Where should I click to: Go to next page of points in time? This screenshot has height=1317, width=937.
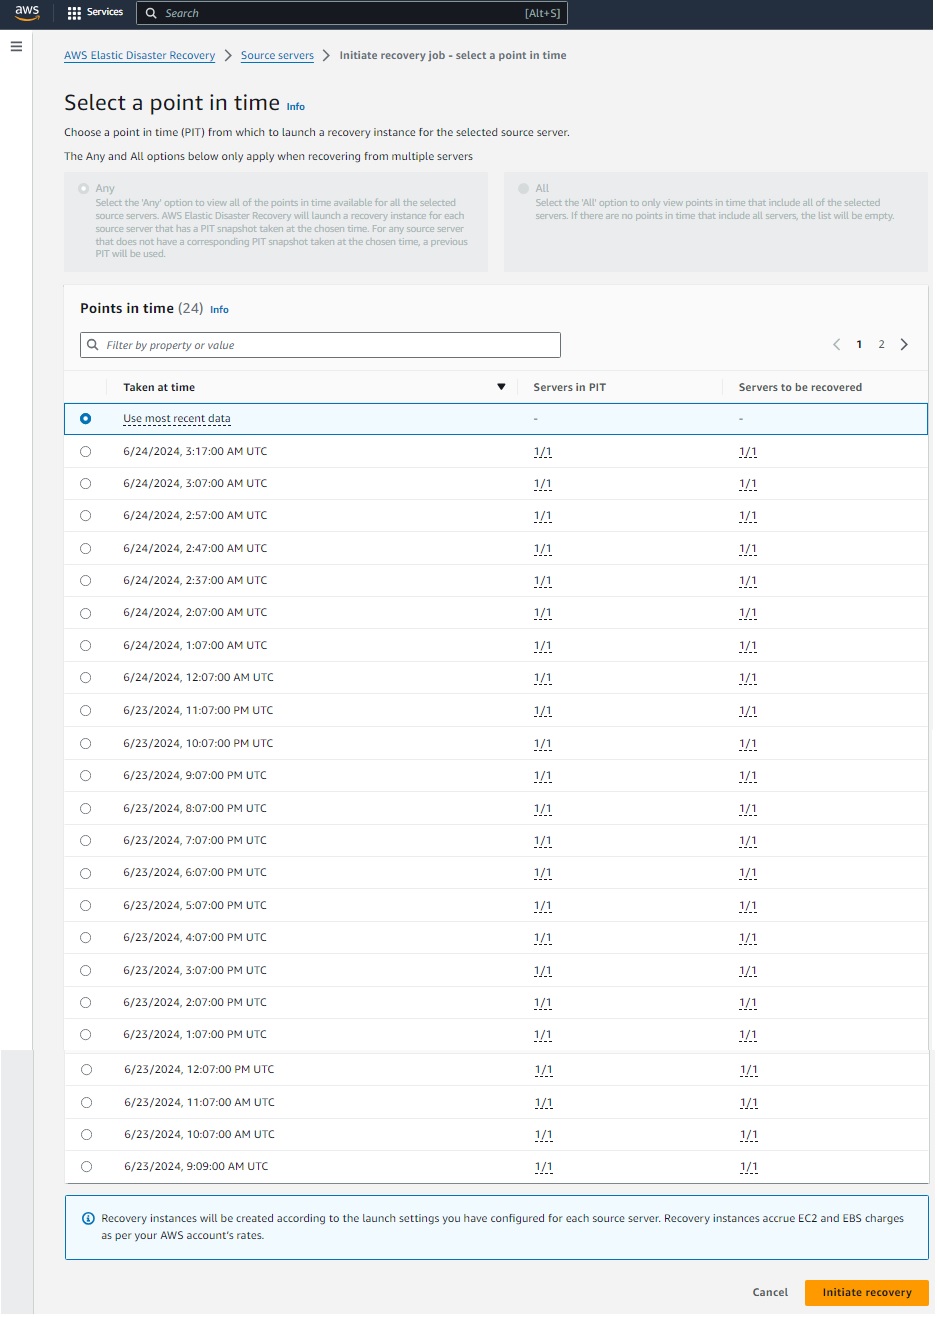(x=904, y=345)
